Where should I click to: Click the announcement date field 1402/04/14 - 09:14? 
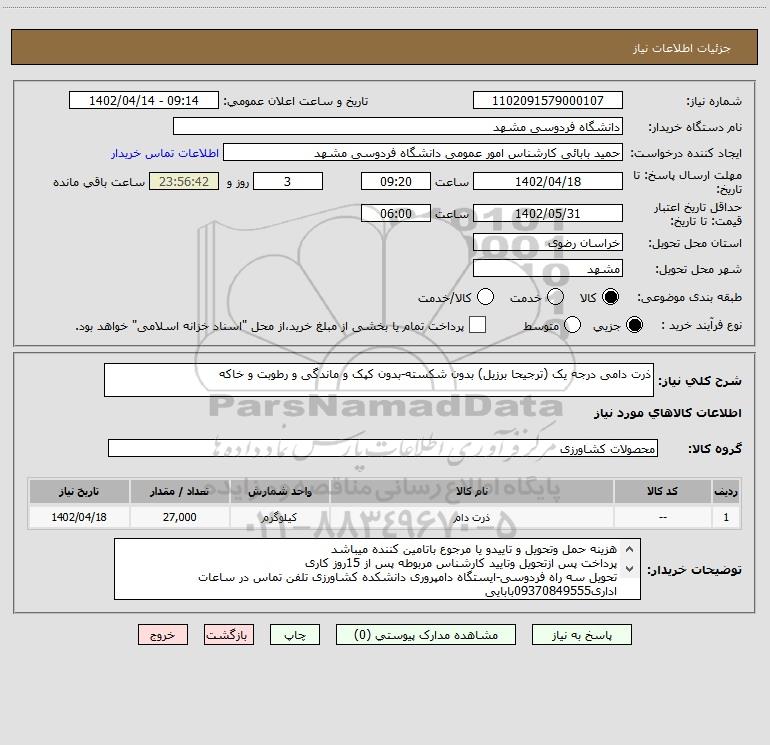pos(144,101)
